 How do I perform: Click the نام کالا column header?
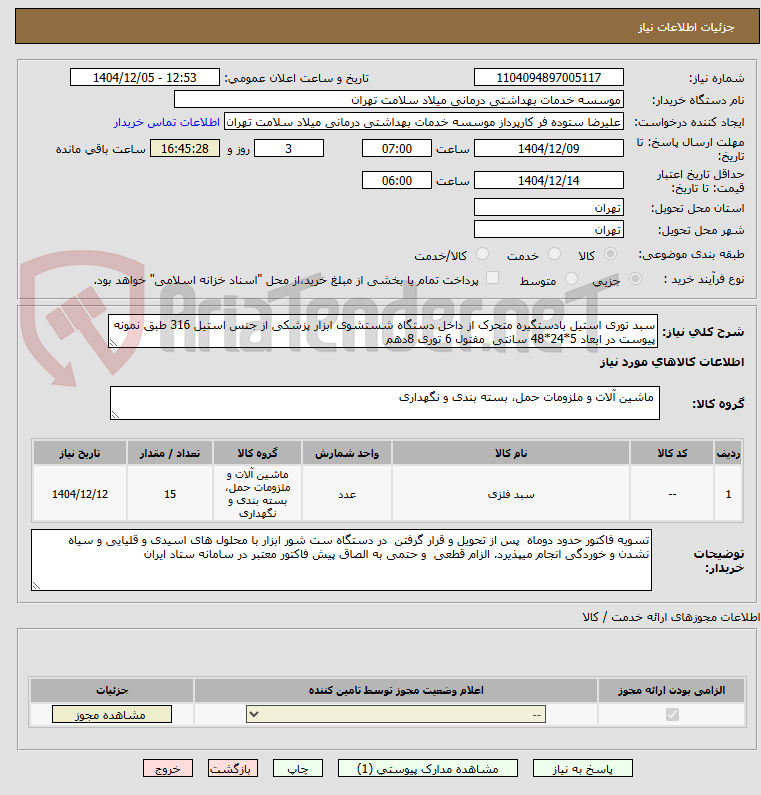511,453
